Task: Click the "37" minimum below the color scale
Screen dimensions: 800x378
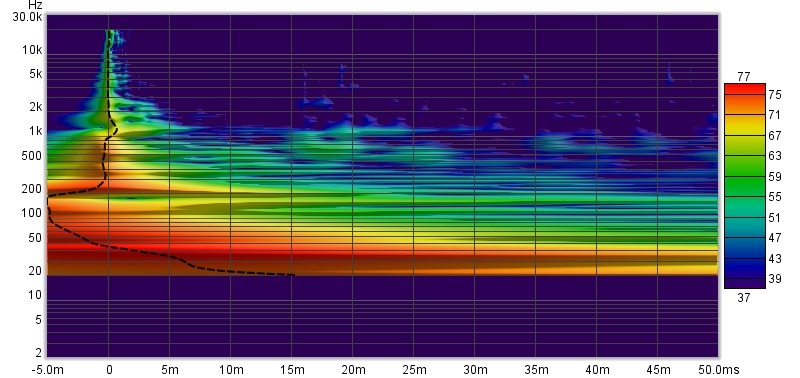Action: coord(744,297)
